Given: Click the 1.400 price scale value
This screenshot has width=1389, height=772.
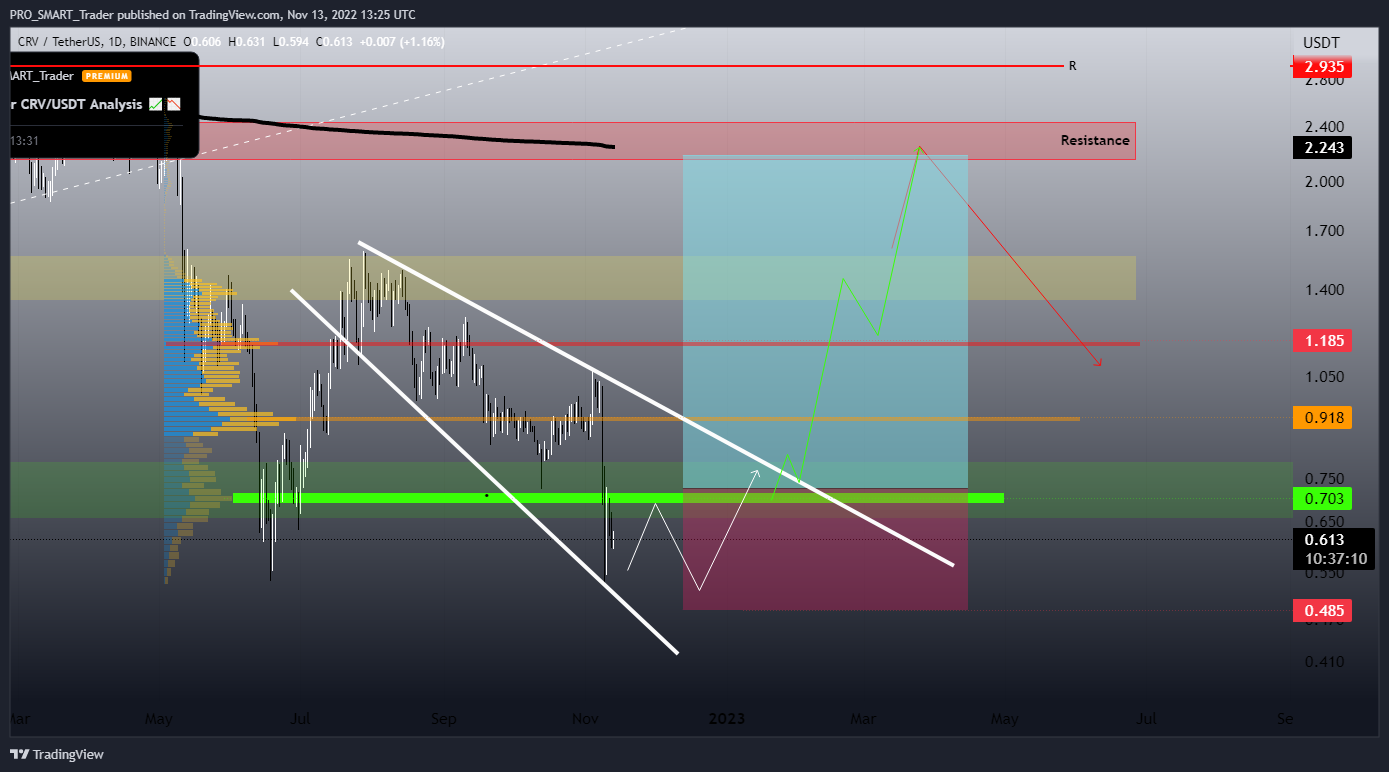Looking at the screenshot, I should click(x=1322, y=290).
